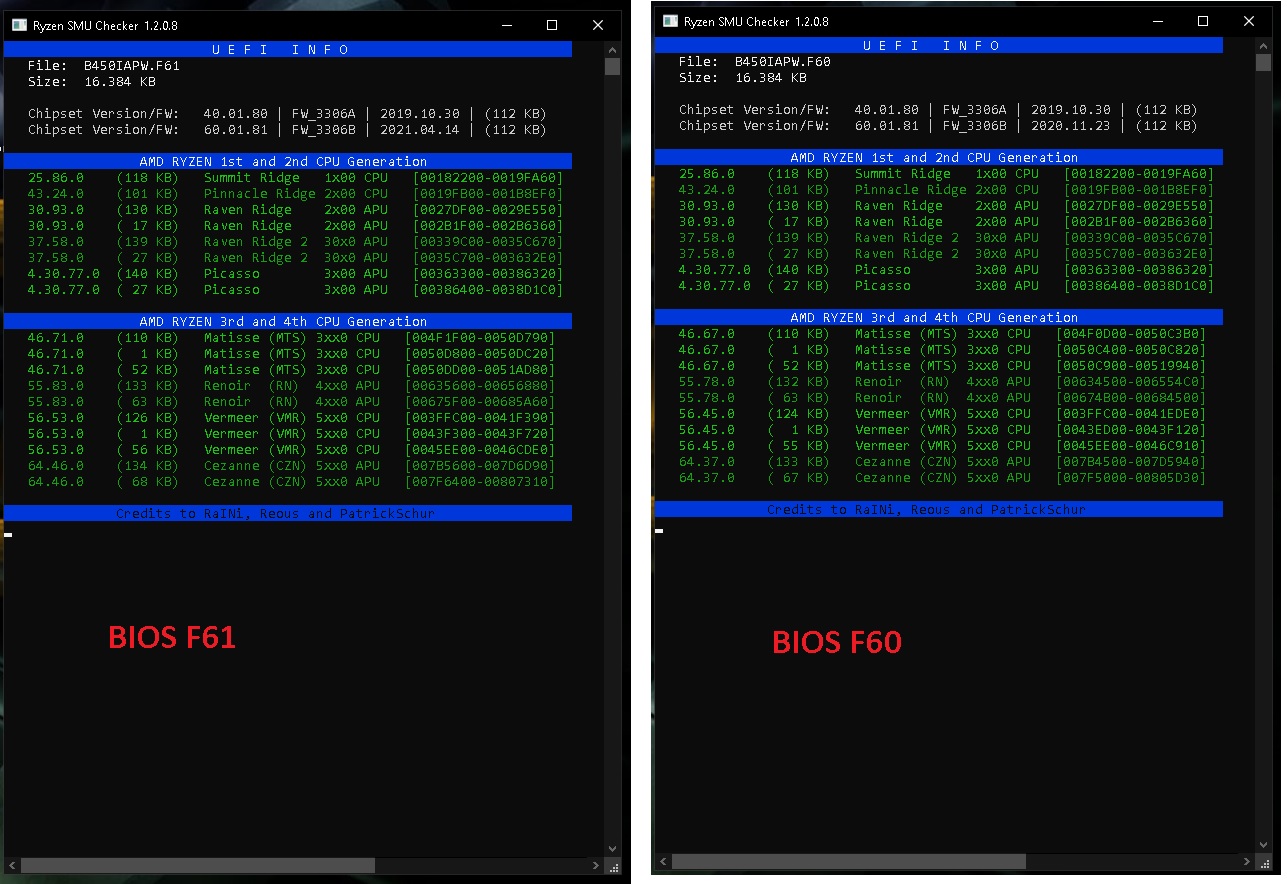Image resolution: width=1287 pixels, height=884 pixels.
Task: Click the Size 16.384 KB line in the right window
Action: 743,77
